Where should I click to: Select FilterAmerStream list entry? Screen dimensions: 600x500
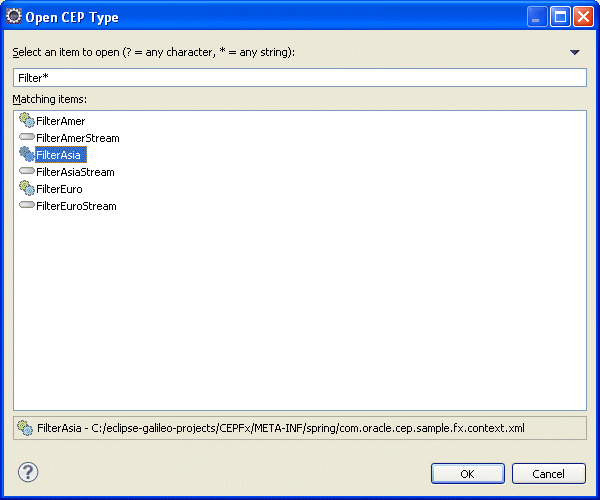(x=78, y=138)
